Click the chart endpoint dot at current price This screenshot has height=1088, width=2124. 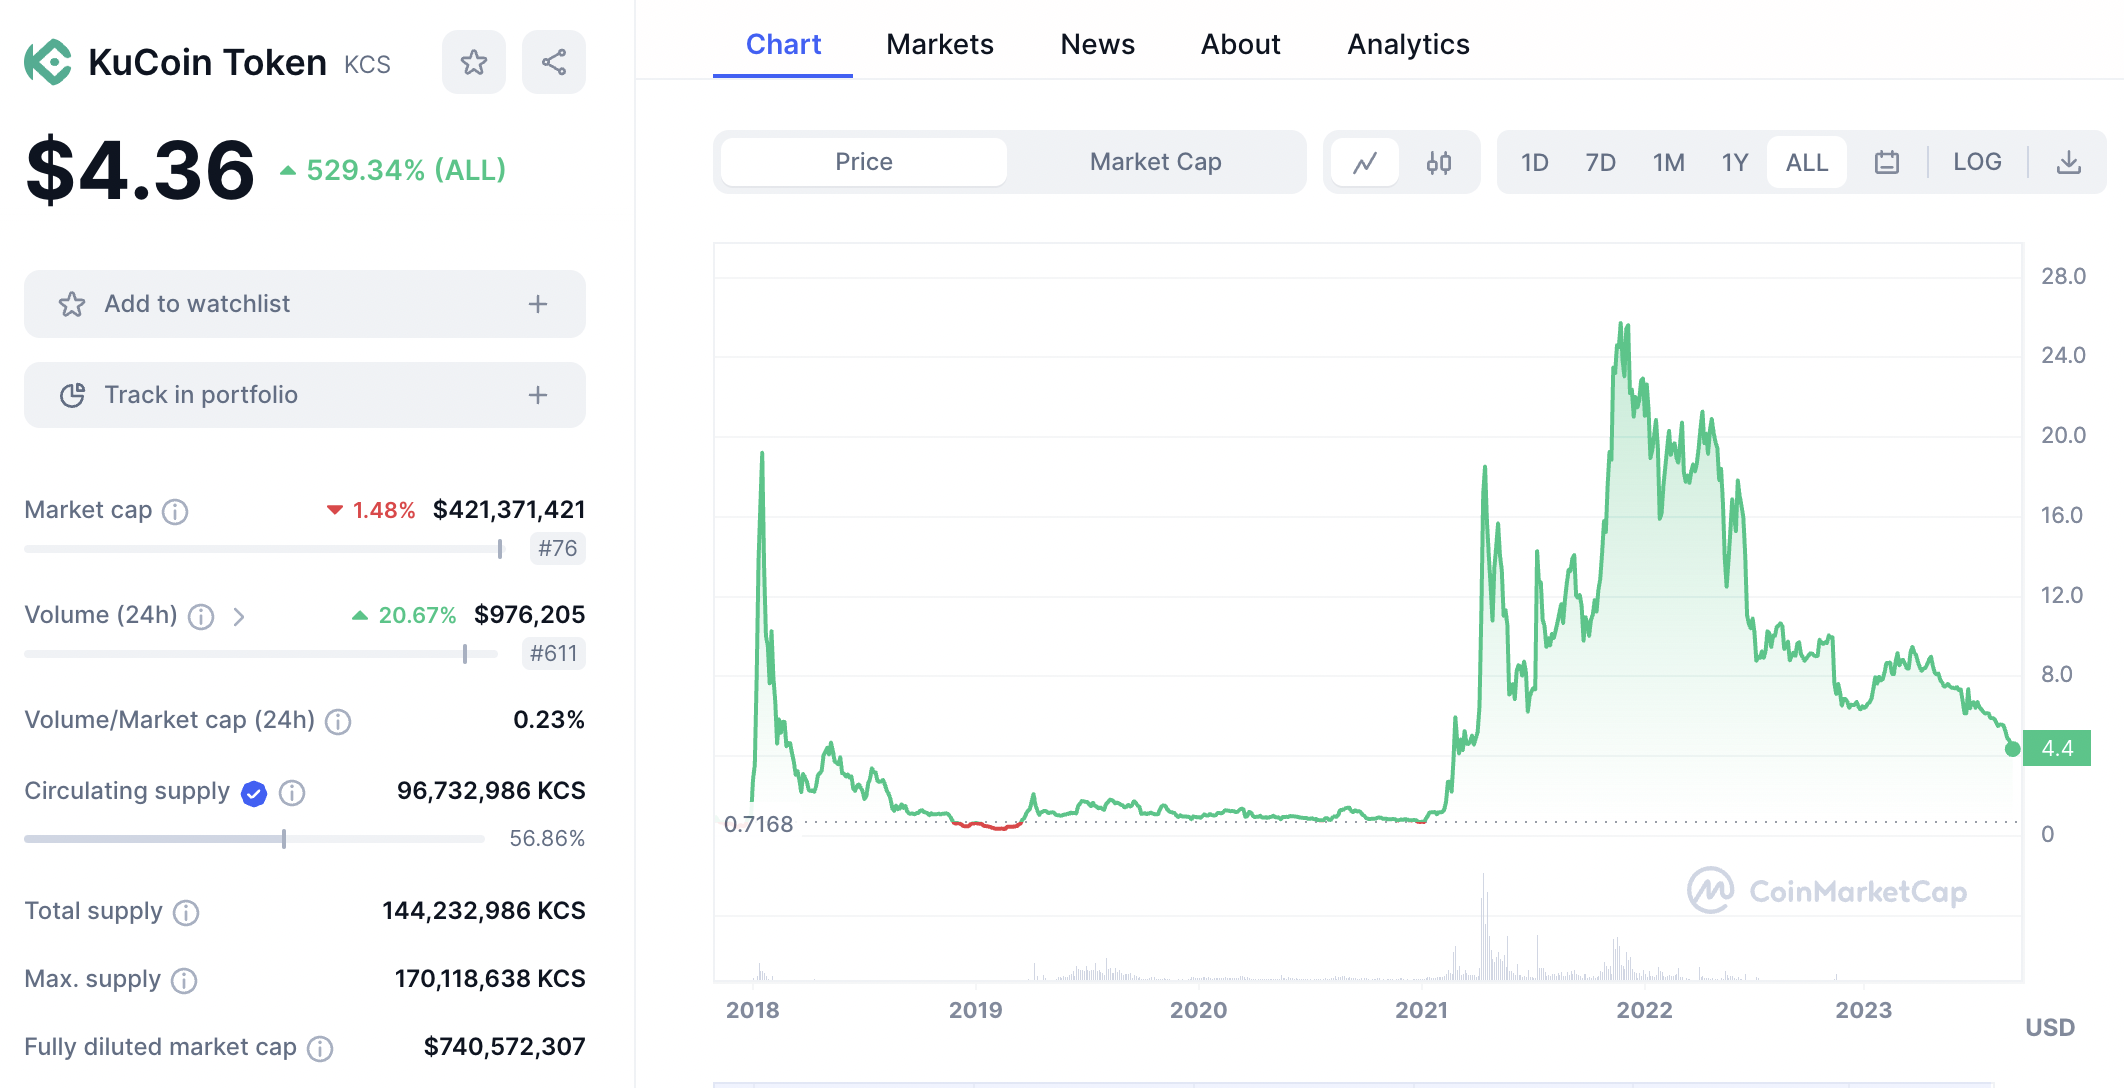[x=2013, y=749]
